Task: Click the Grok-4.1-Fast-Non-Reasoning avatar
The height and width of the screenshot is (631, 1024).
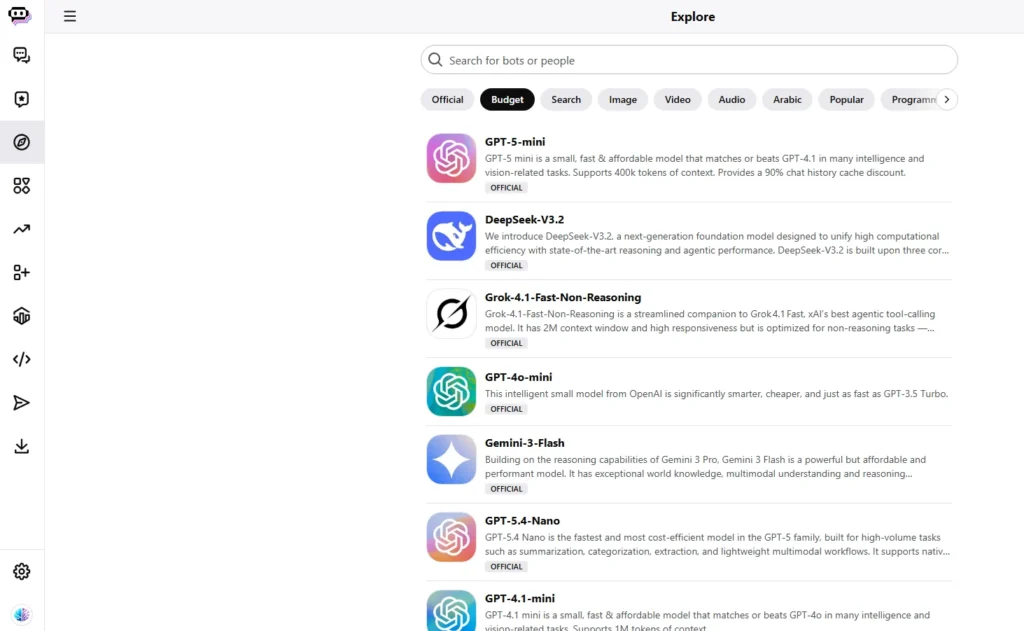Action: click(x=451, y=314)
